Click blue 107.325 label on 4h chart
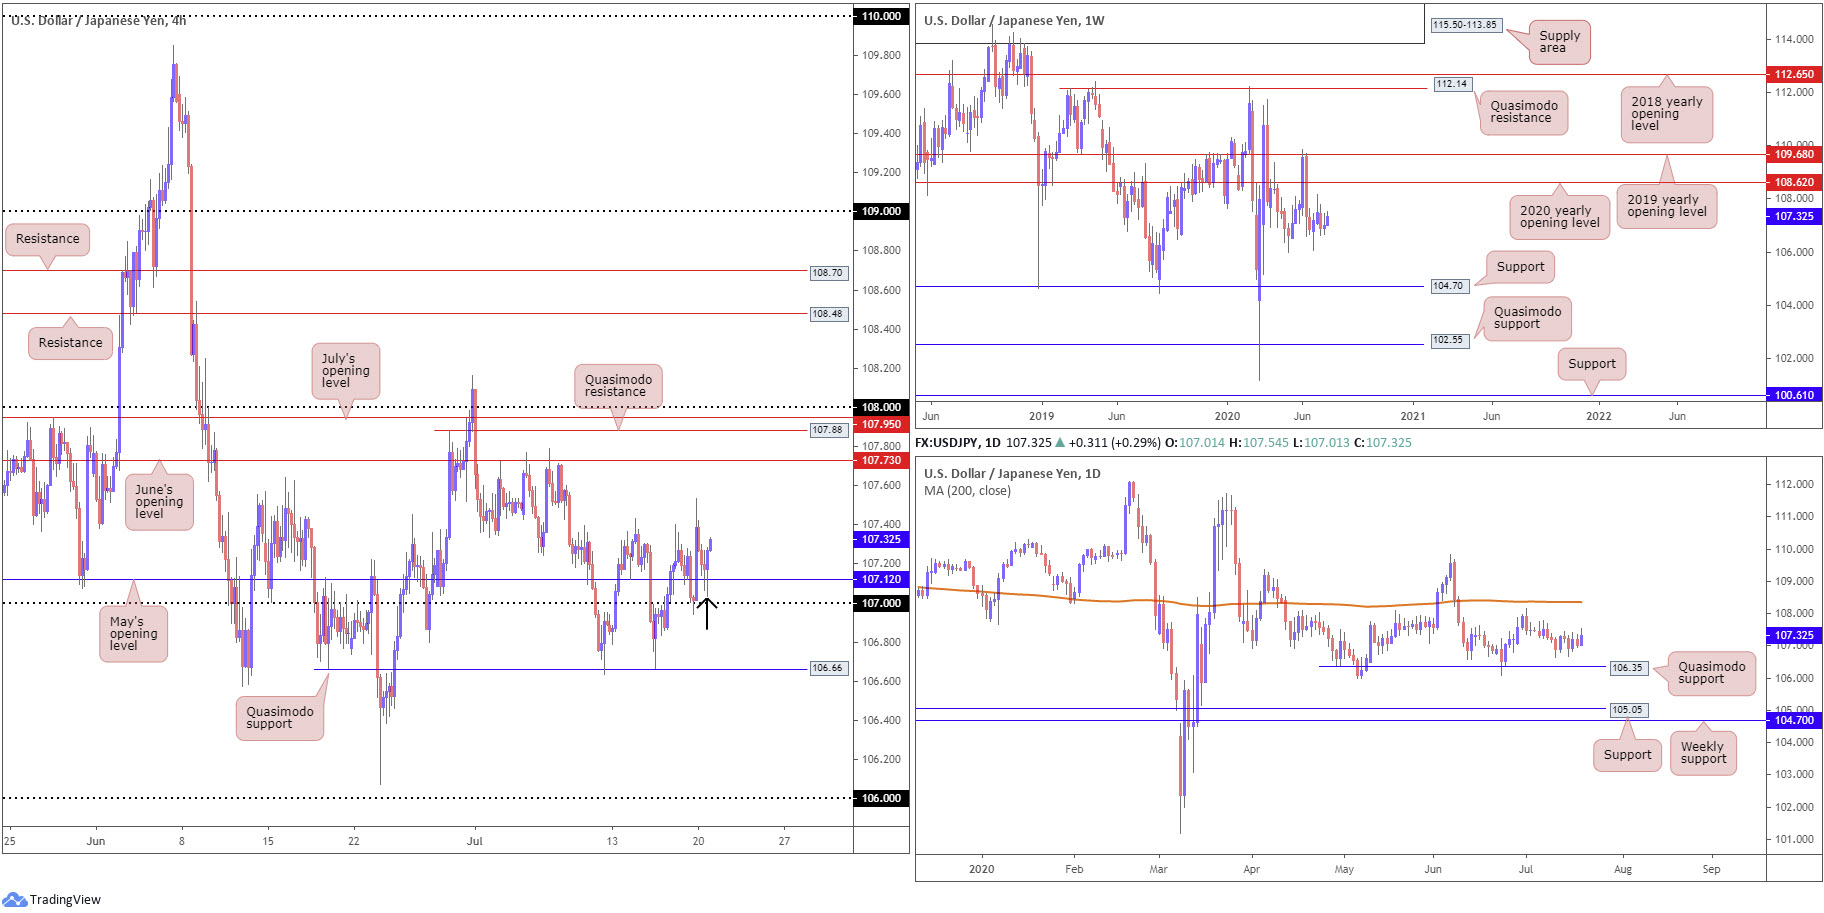Image resolution: width=1824 pixels, height=913 pixels. coord(881,539)
